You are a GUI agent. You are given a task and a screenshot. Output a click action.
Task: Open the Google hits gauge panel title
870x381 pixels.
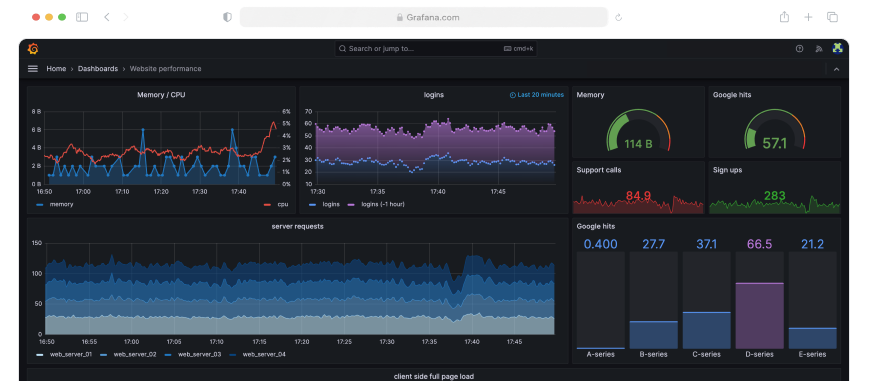tap(732, 95)
